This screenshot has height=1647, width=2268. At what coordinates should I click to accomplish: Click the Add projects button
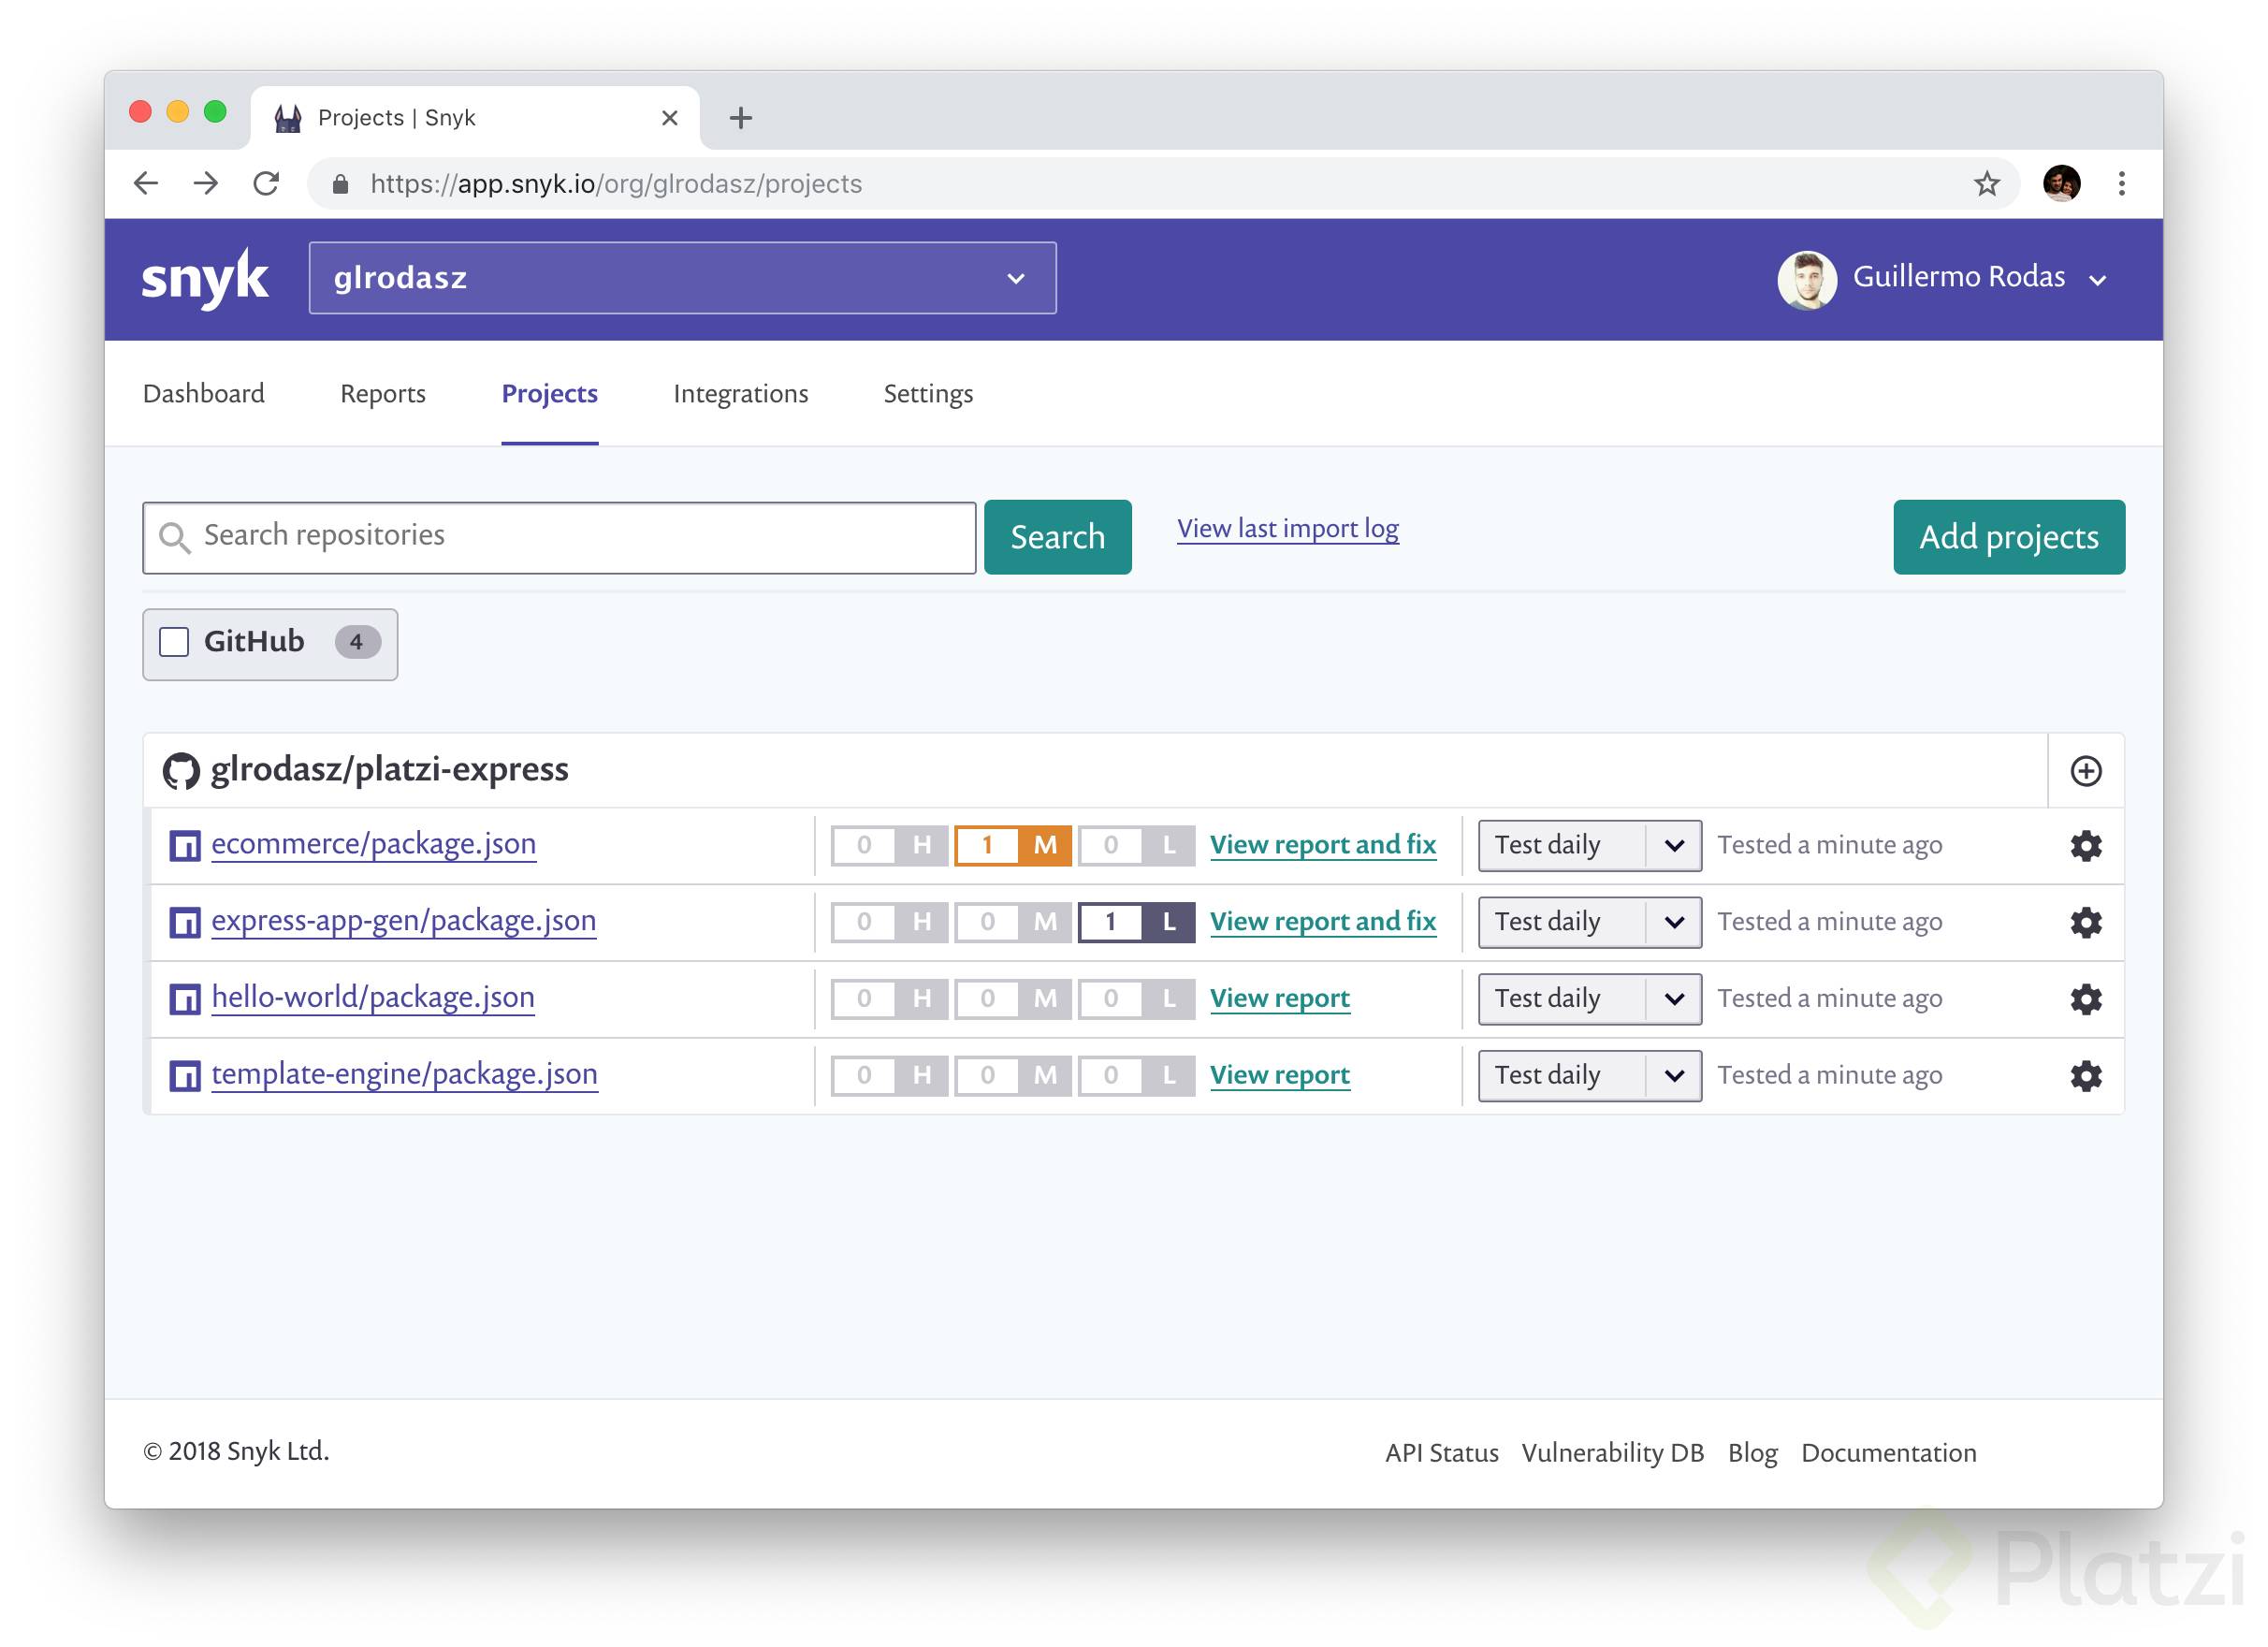[x=2008, y=537]
